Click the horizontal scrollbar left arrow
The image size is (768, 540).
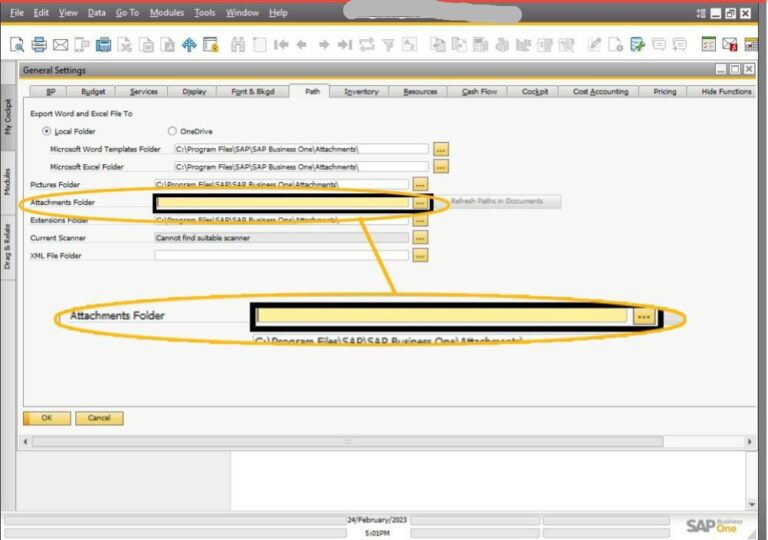[x=25, y=442]
